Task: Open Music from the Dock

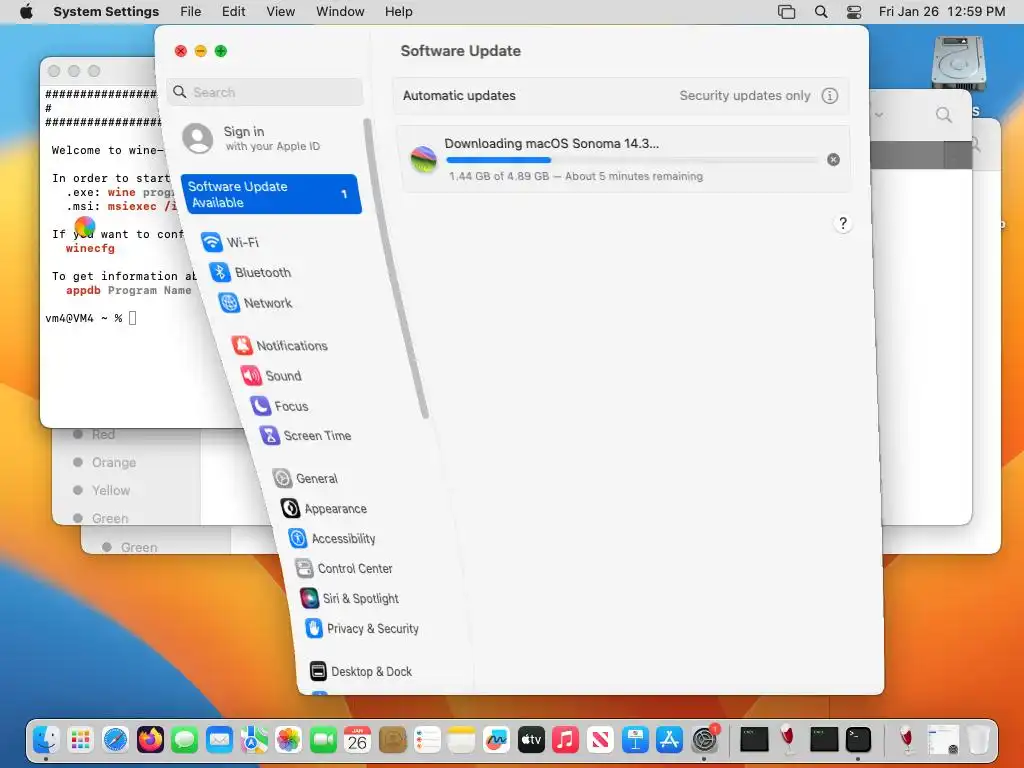Action: click(x=566, y=740)
